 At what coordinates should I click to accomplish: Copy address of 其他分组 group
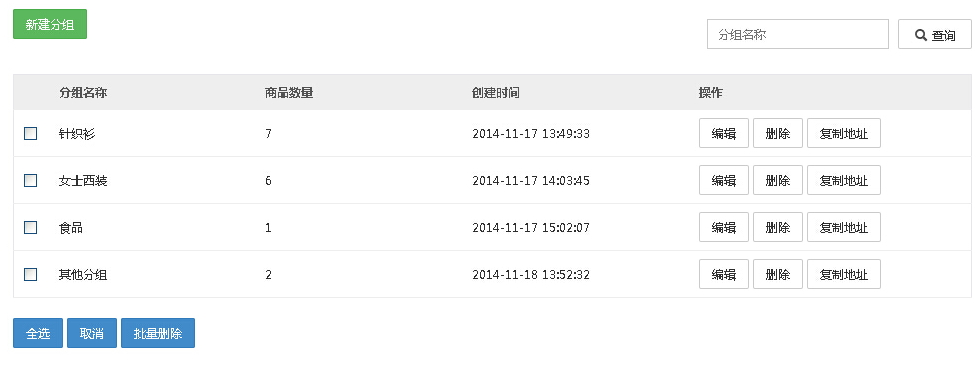844,274
